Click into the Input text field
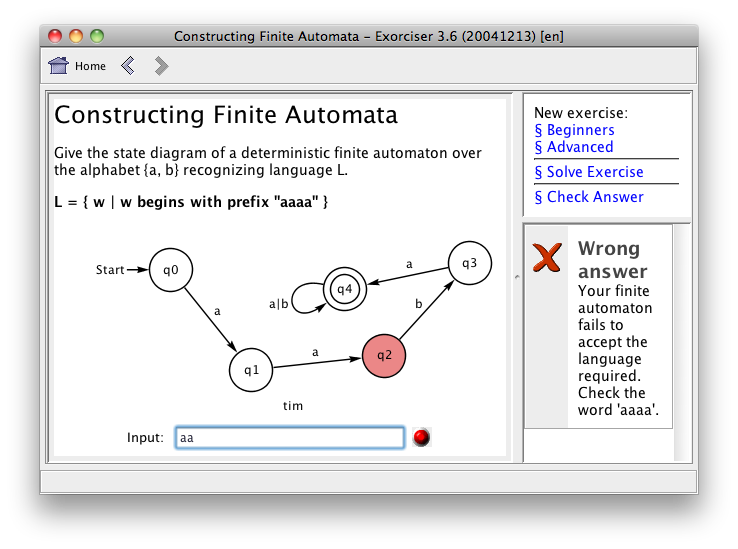 click(x=289, y=437)
